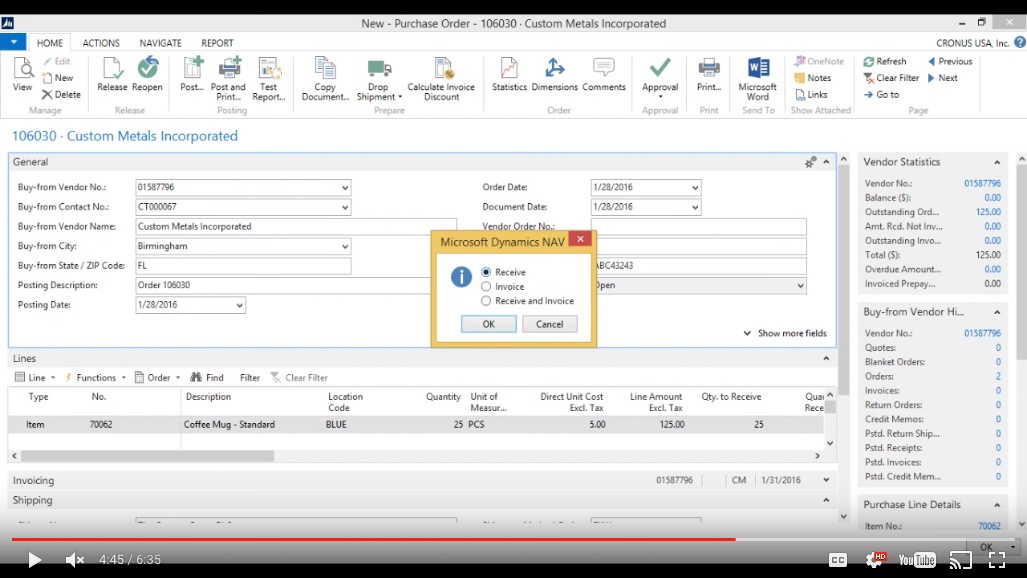Click Outstanding Orders value 125.00
Image resolution: width=1027 pixels, height=578 pixels.
988,212
